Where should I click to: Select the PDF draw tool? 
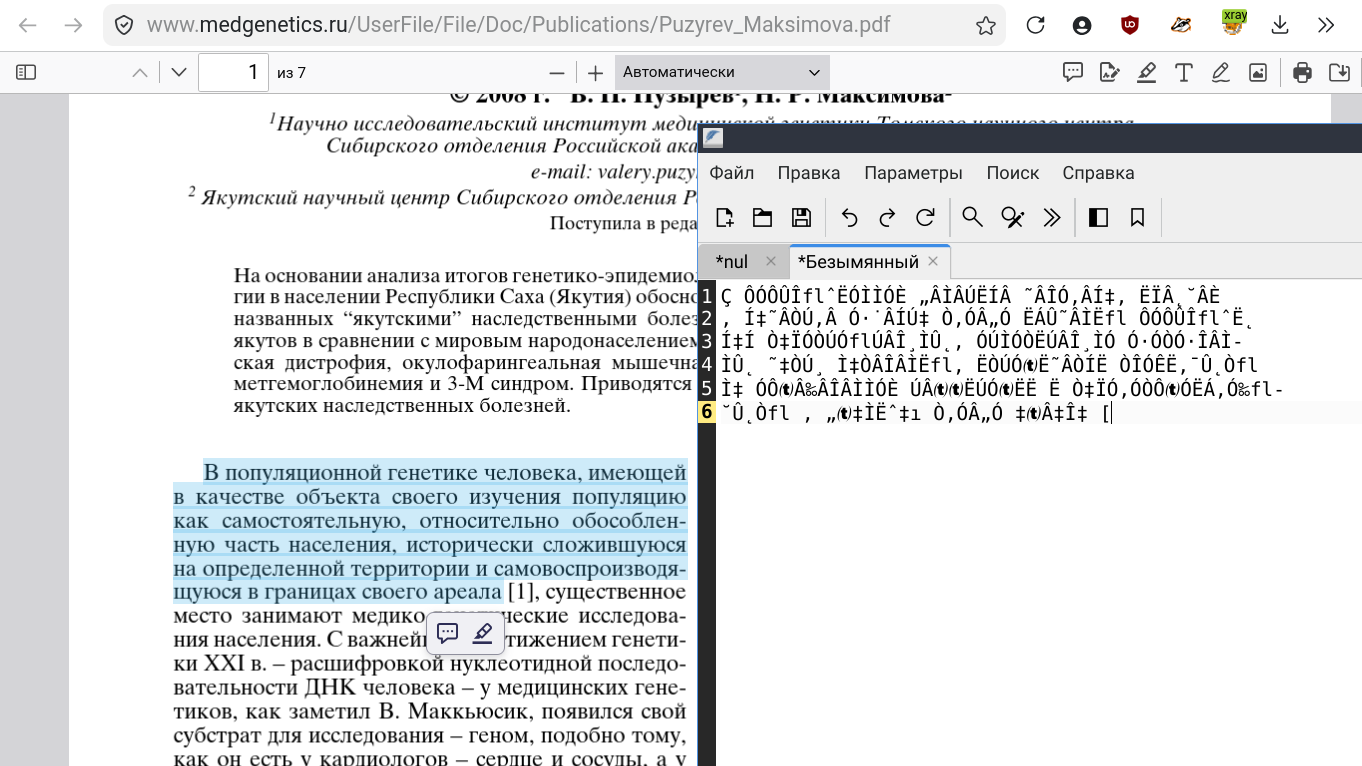pos(1220,72)
